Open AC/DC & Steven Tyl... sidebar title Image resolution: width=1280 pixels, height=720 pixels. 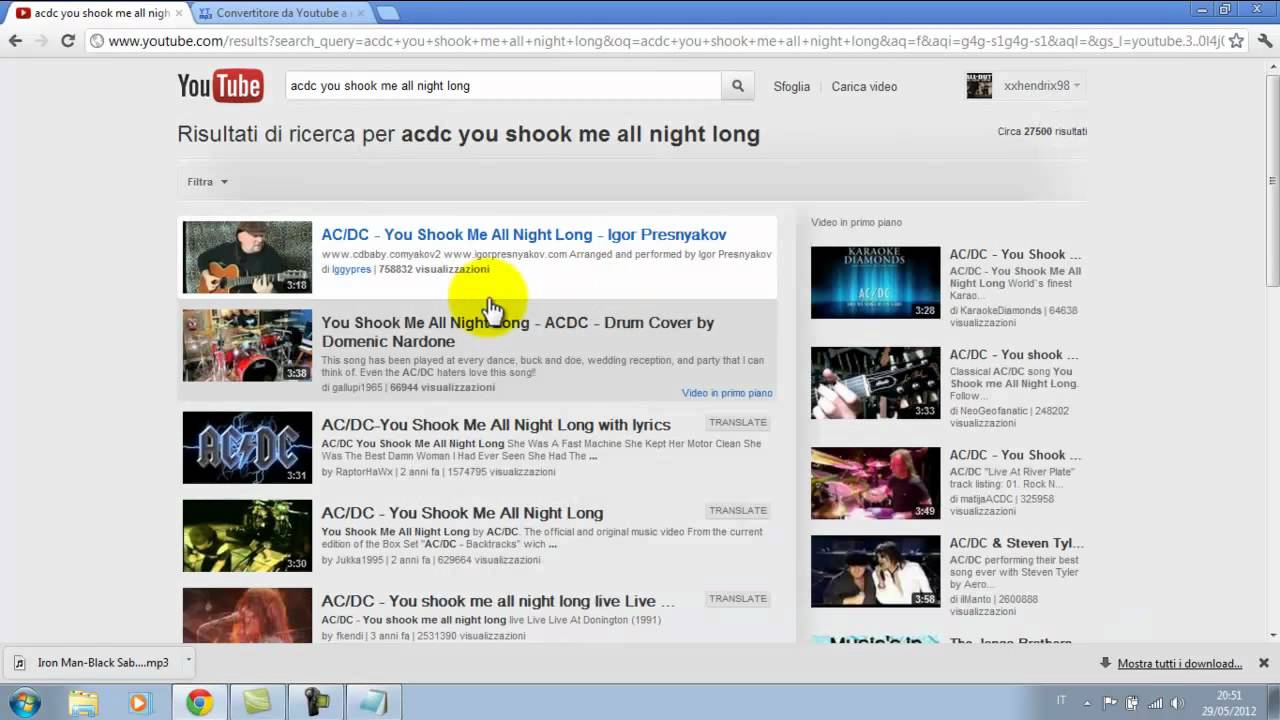click(x=1016, y=543)
